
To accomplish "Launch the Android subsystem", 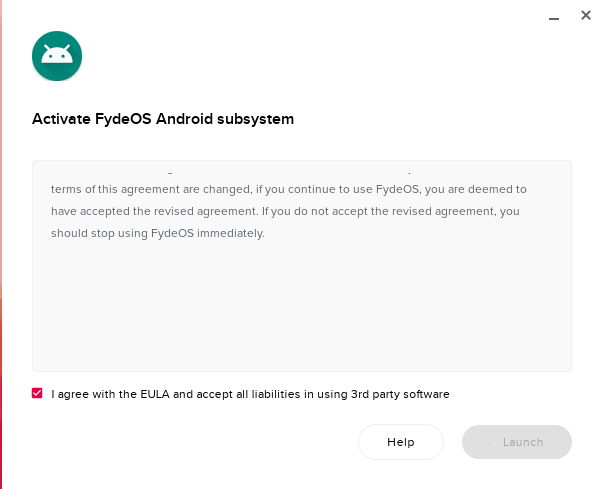I will [x=517, y=442].
